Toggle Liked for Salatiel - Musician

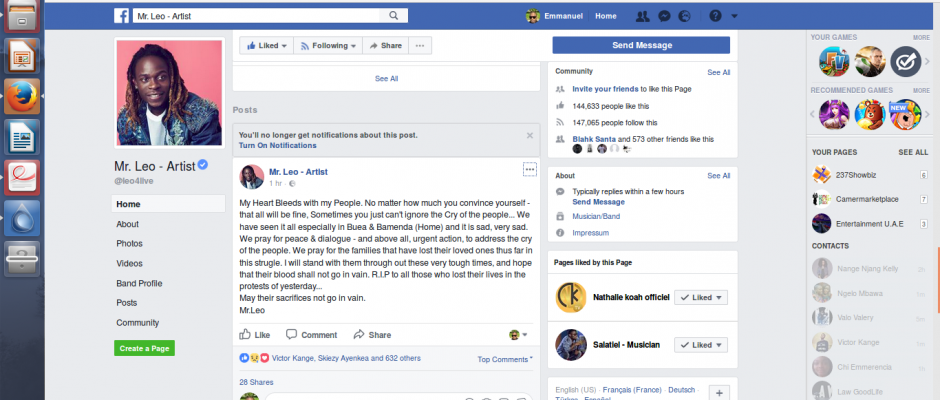tap(701, 344)
